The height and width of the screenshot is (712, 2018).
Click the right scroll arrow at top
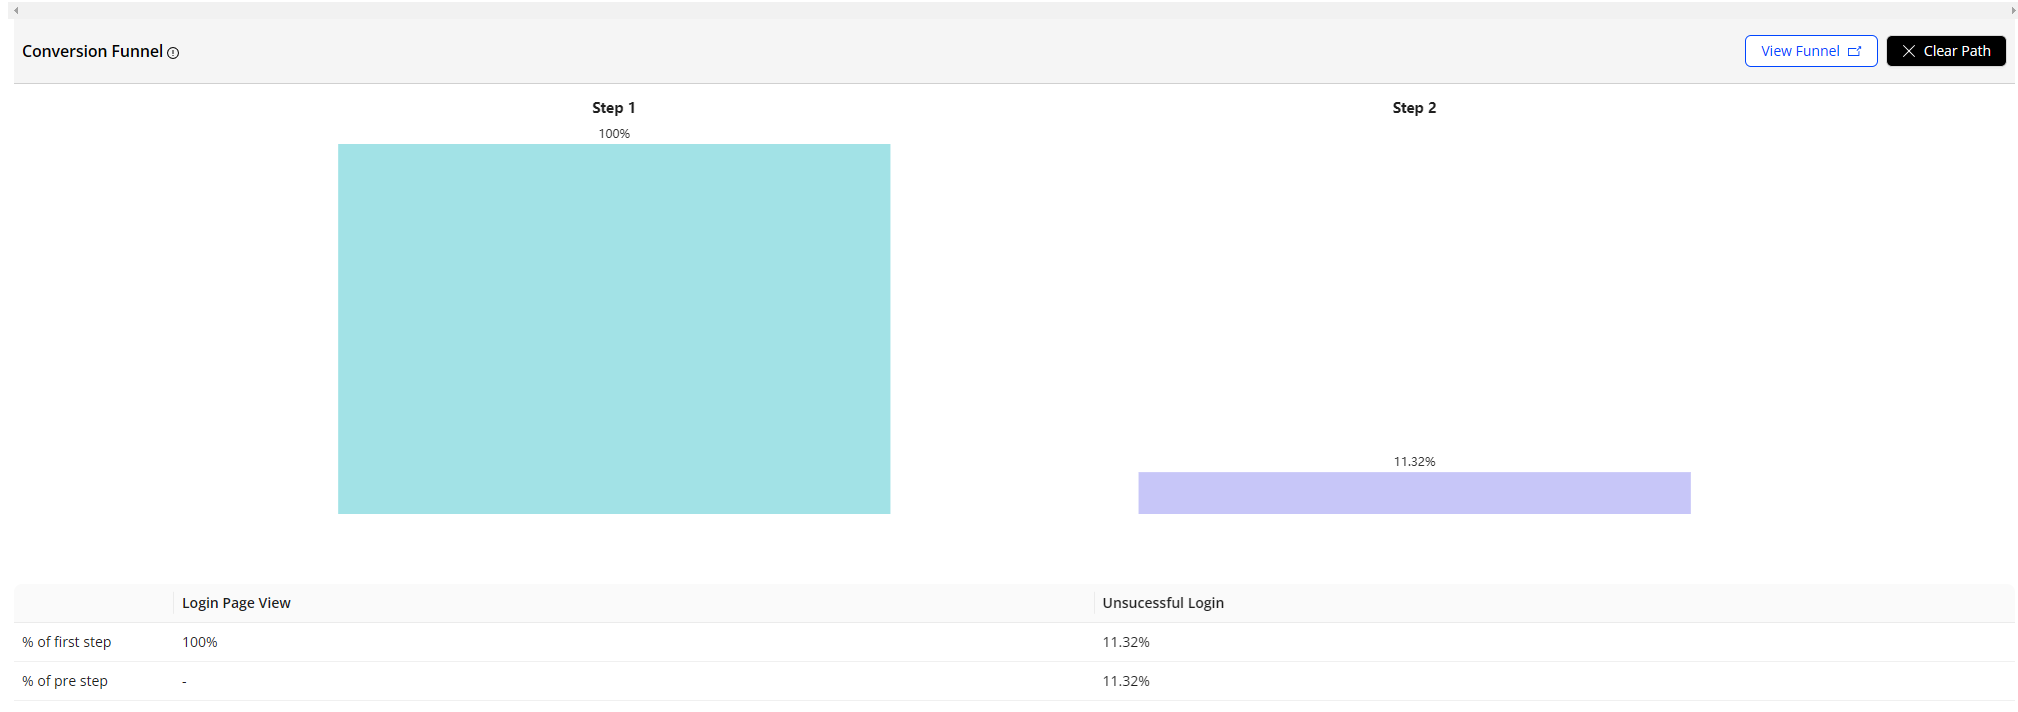[x=2013, y=10]
